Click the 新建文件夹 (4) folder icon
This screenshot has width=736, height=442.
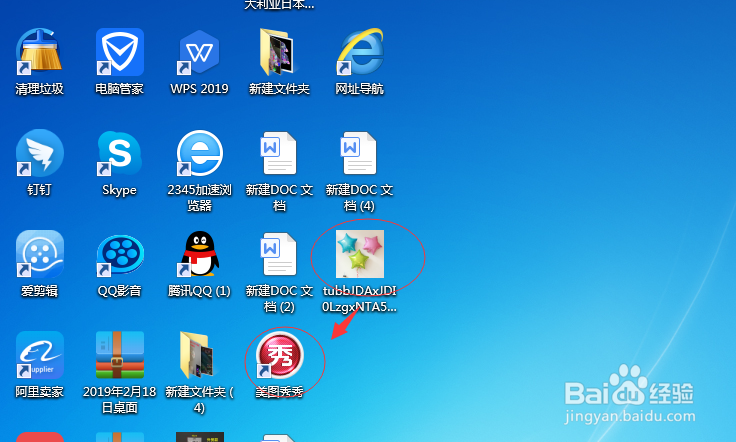(197, 355)
